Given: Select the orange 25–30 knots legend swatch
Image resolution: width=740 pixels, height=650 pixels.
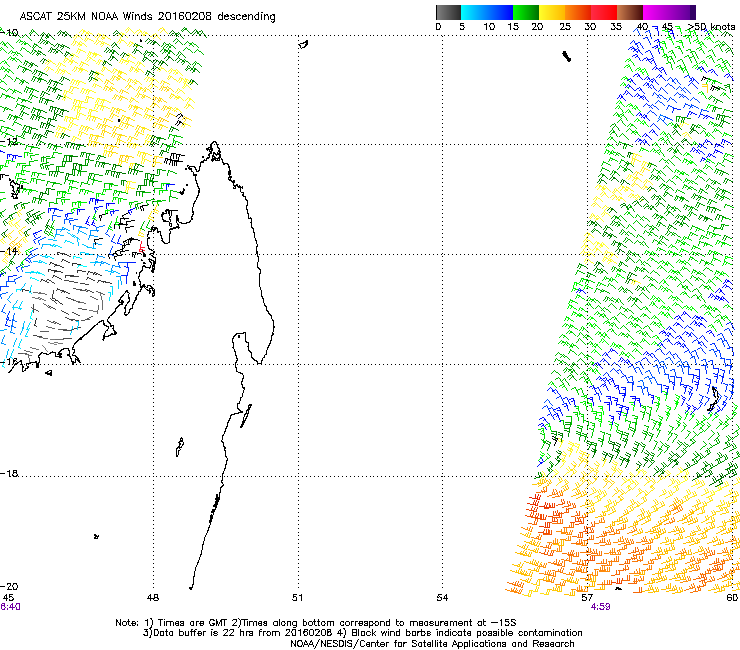Looking at the screenshot, I should click(x=578, y=12).
